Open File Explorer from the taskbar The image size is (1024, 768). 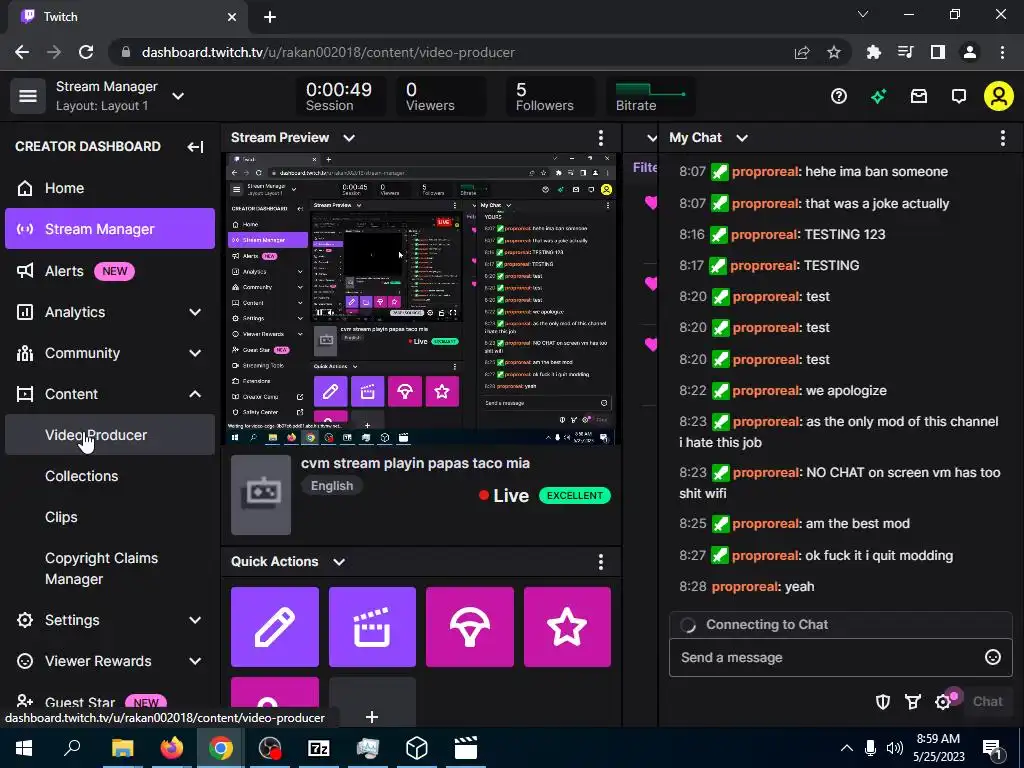pos(122,748)
